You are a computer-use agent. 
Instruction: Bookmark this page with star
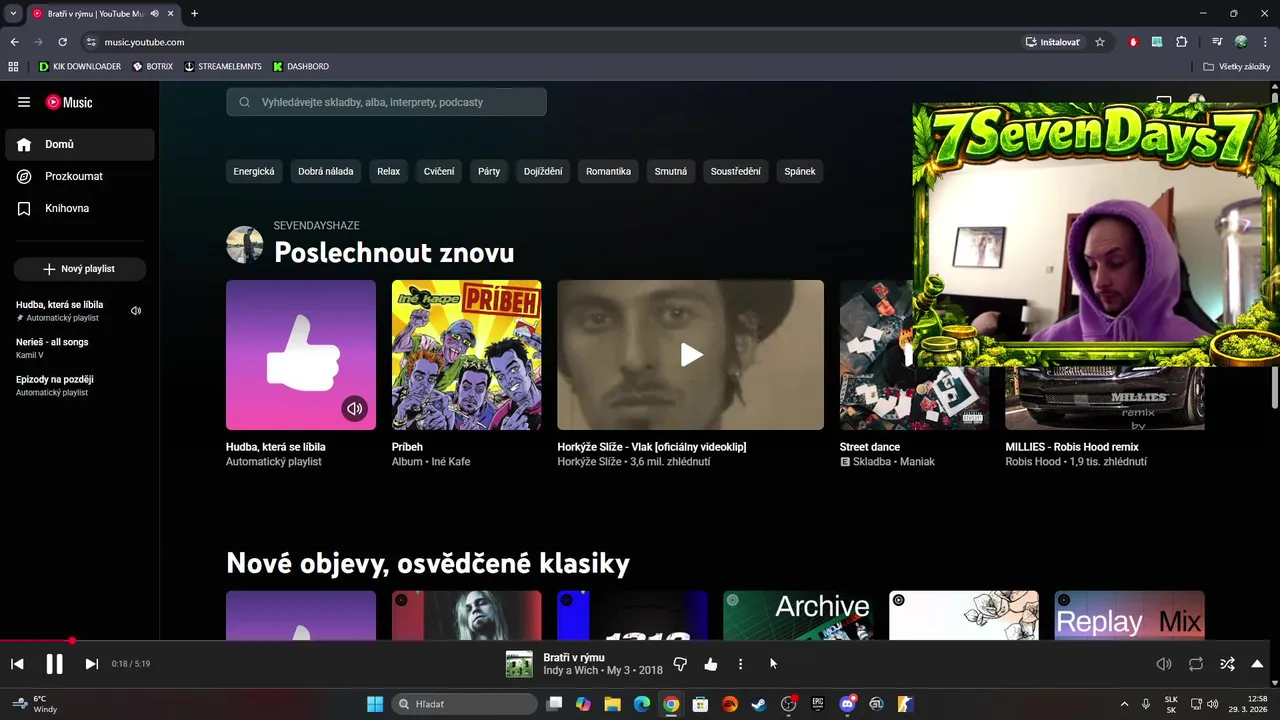click(1100, 42)
